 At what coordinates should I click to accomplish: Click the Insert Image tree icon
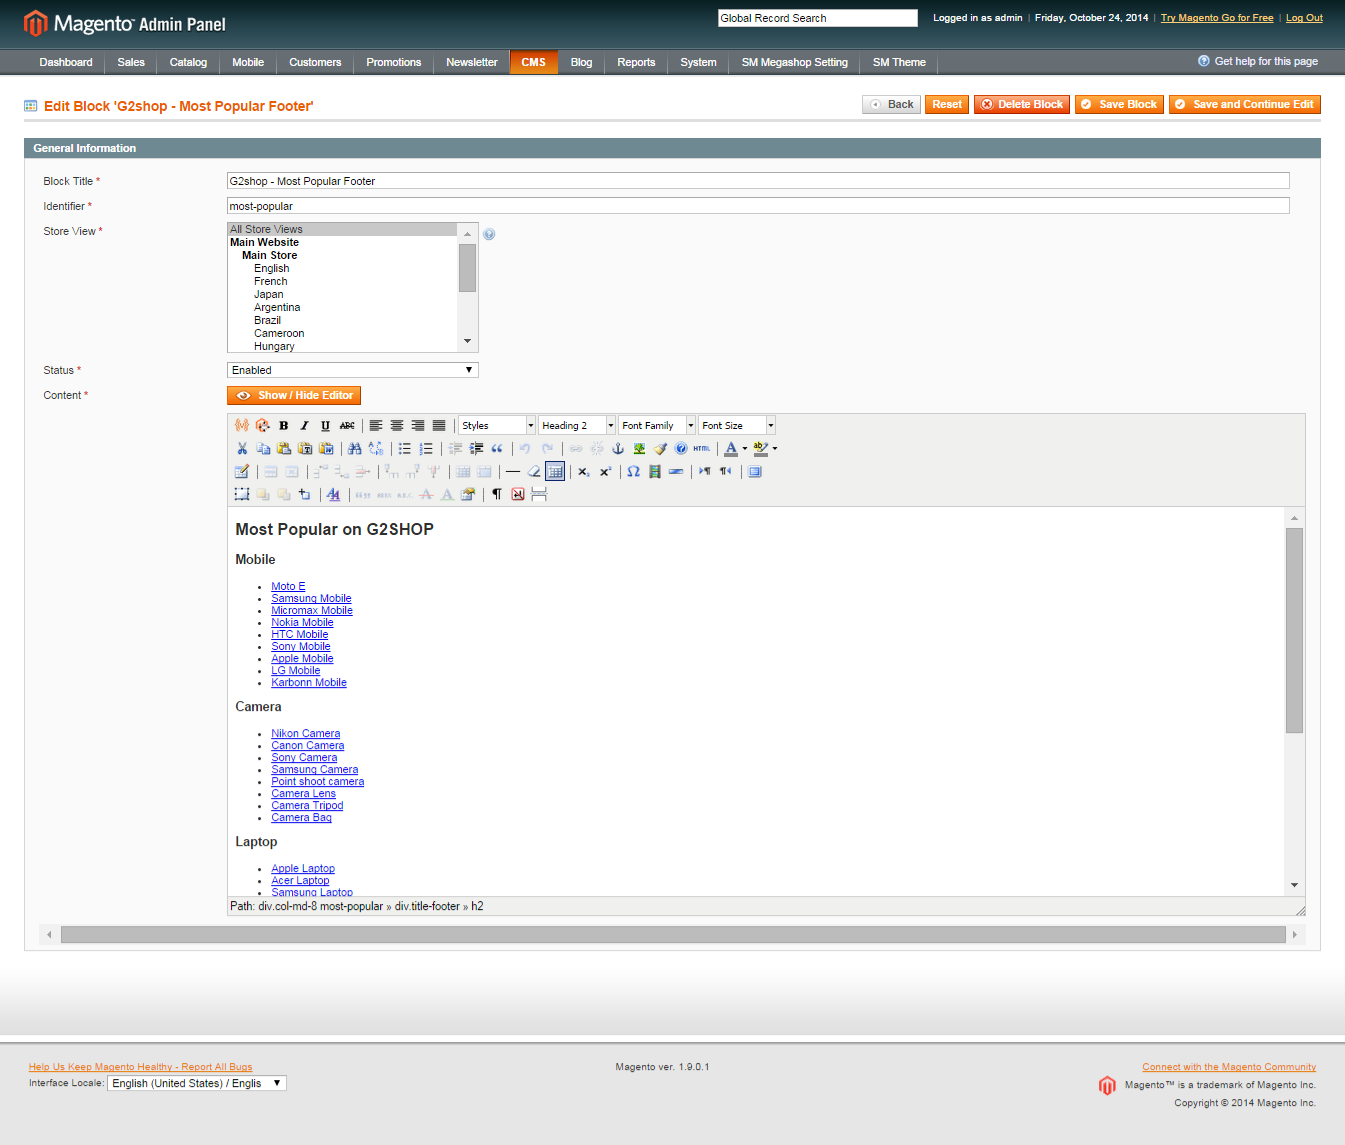(639, 448)
